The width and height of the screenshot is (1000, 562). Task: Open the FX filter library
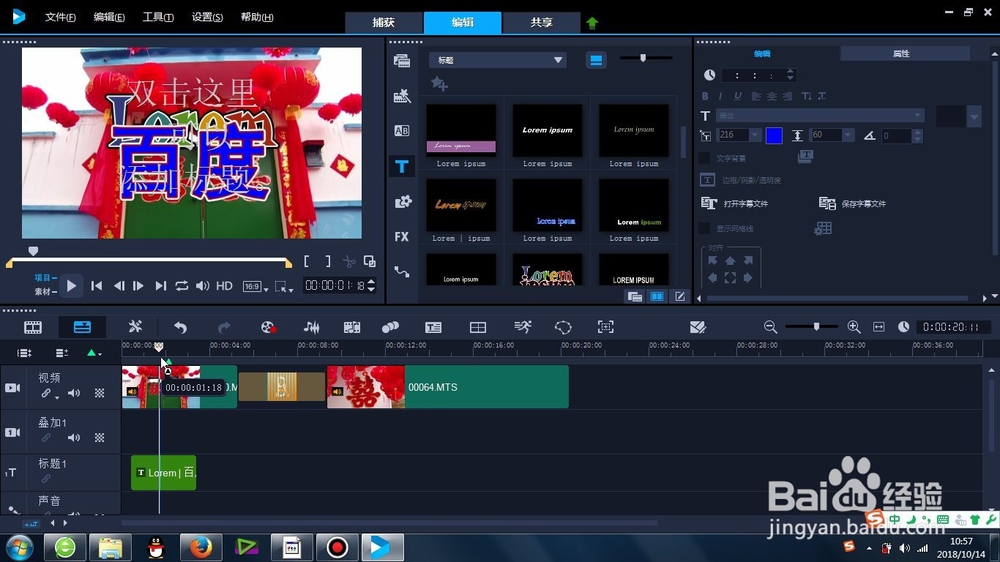pyautogui.click(x=401, y=237)
